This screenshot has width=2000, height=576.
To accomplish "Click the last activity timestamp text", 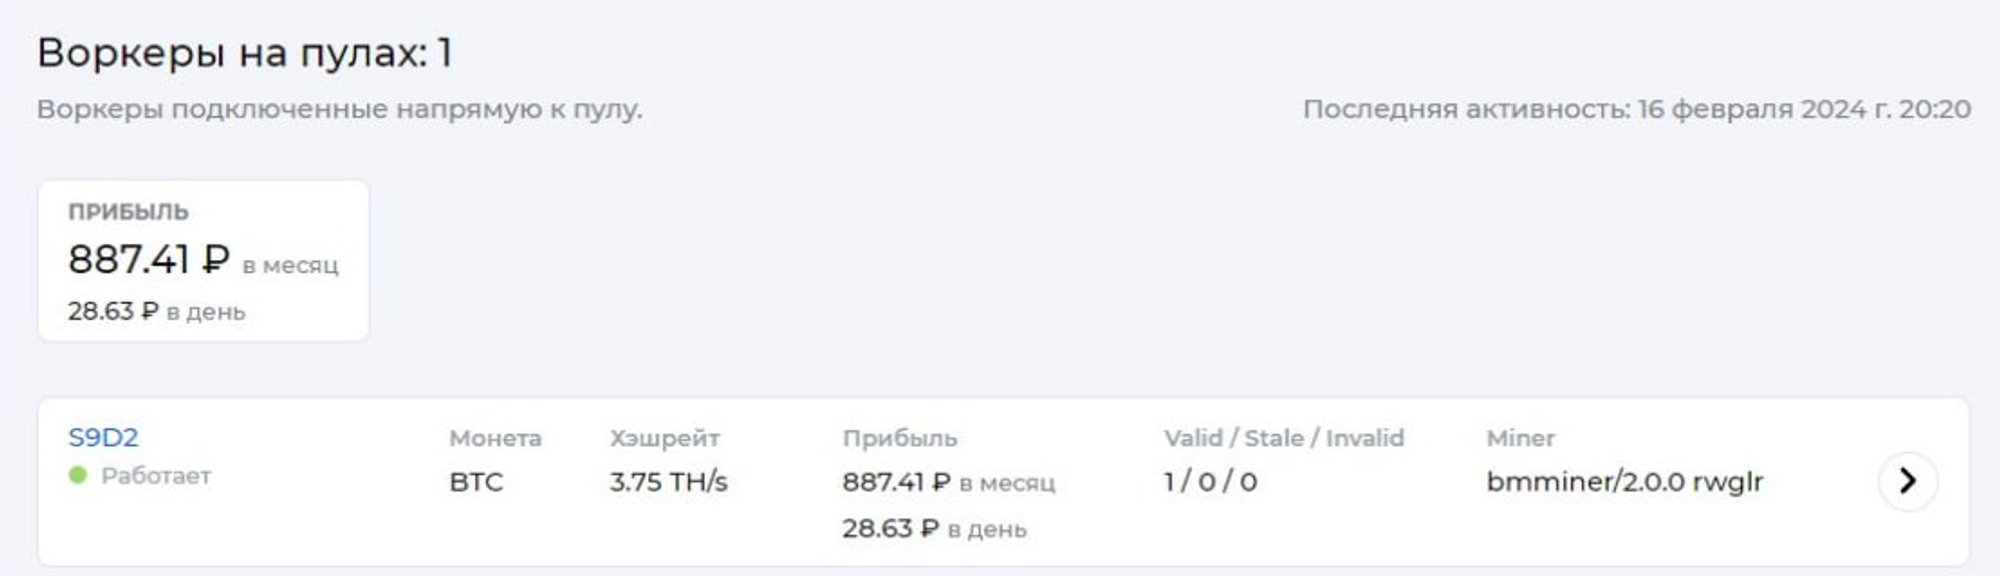I will point(1637,109).
